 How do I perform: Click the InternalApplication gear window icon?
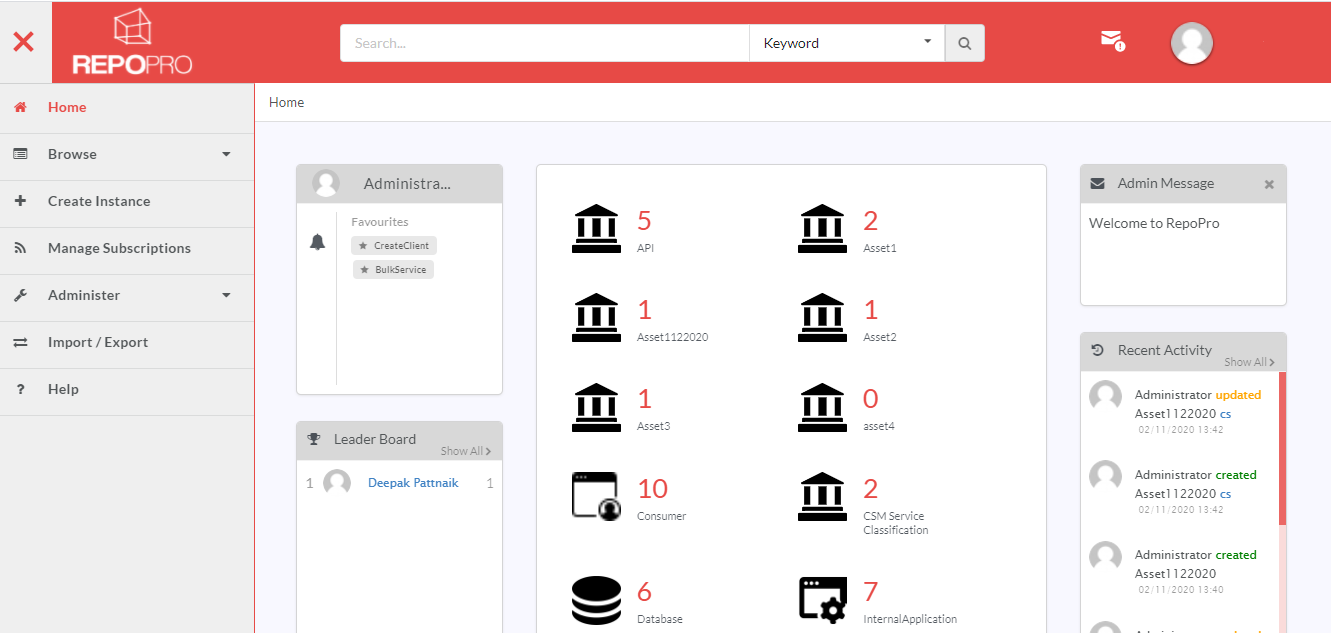[x=823, y=600]
